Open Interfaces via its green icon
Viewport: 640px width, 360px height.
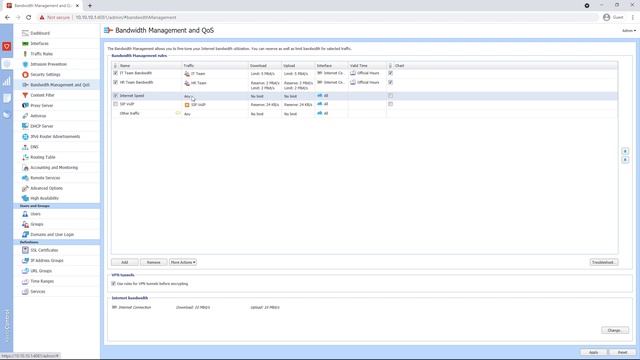click(25, 43)
